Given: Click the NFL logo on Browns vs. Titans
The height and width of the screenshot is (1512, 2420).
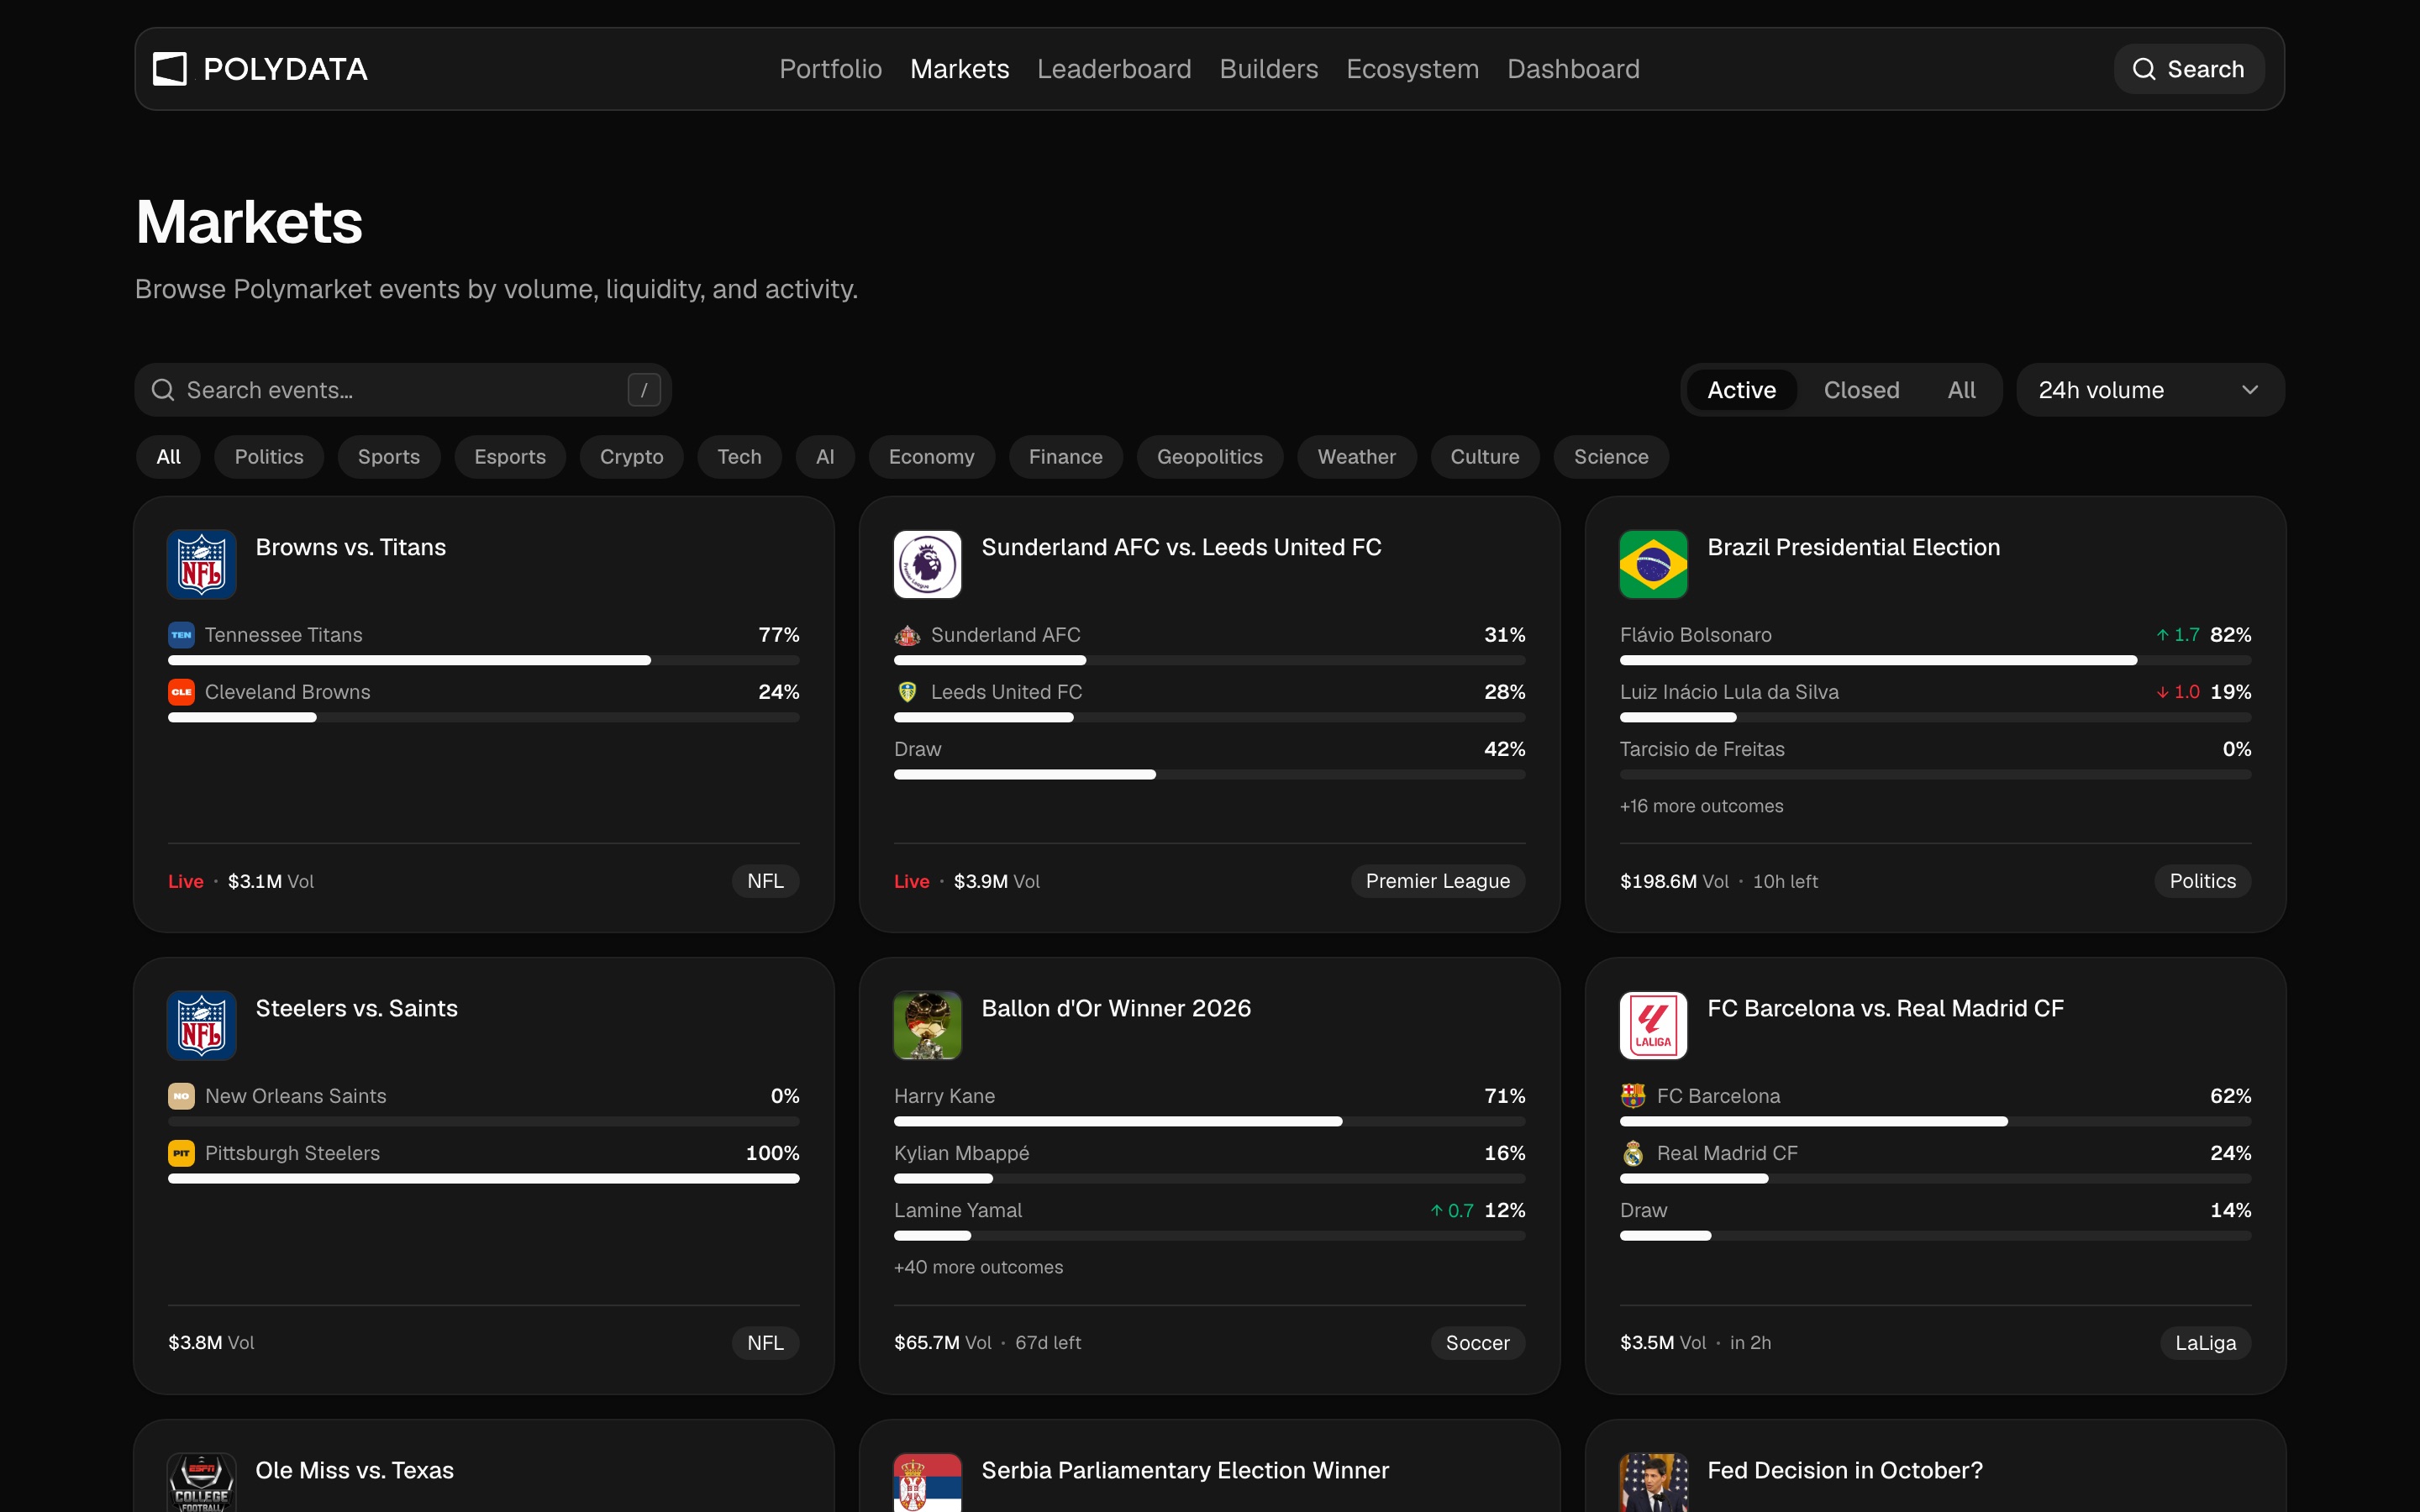Looking at the screenshot, I should pos(202,564).
